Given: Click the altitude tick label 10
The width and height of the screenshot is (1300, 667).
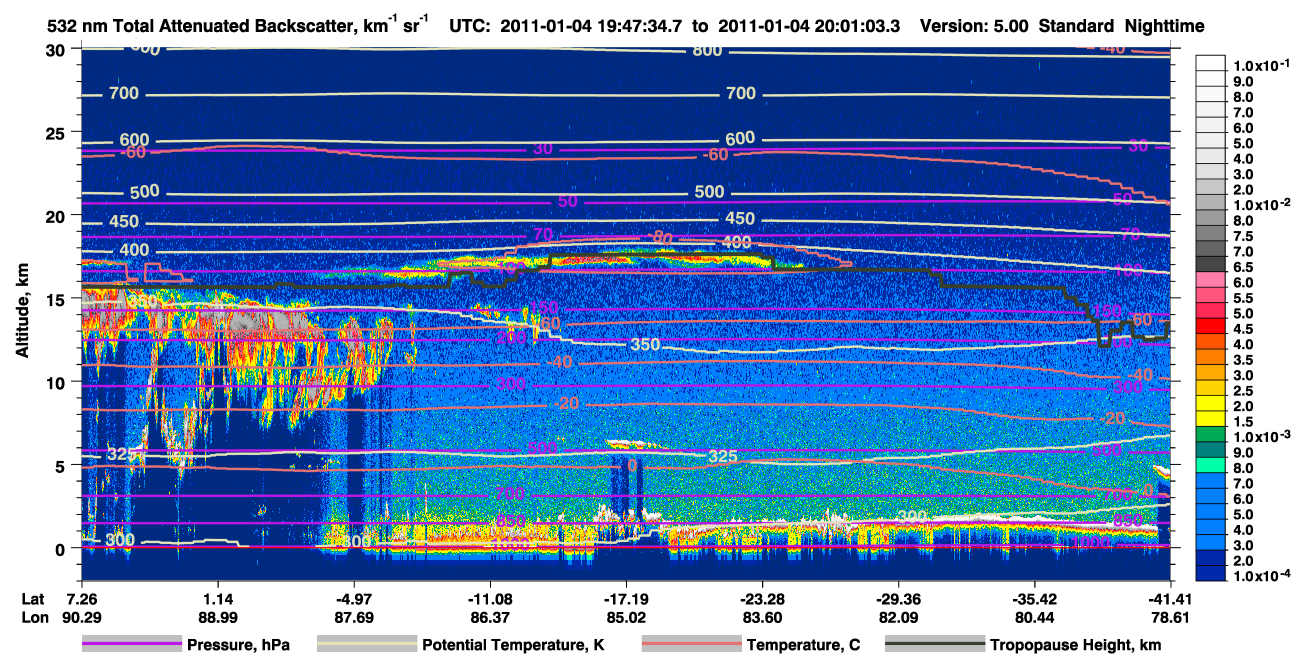Looking at the screenshot, I should [x=56, y=382].
